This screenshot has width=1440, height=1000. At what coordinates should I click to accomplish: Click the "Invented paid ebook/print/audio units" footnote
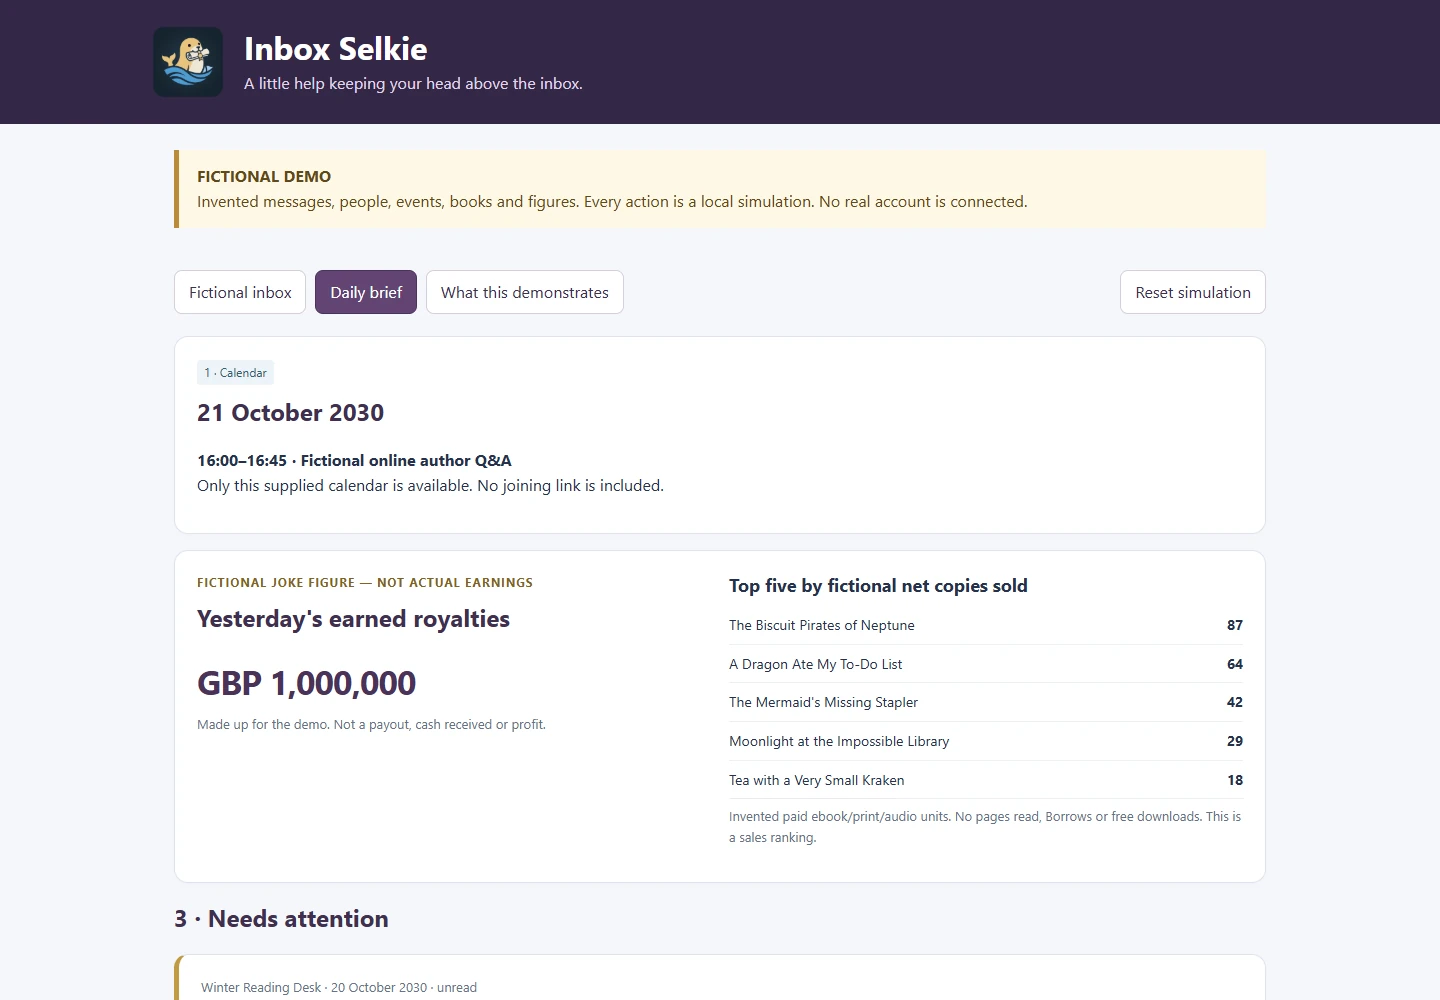coord(985,827)
